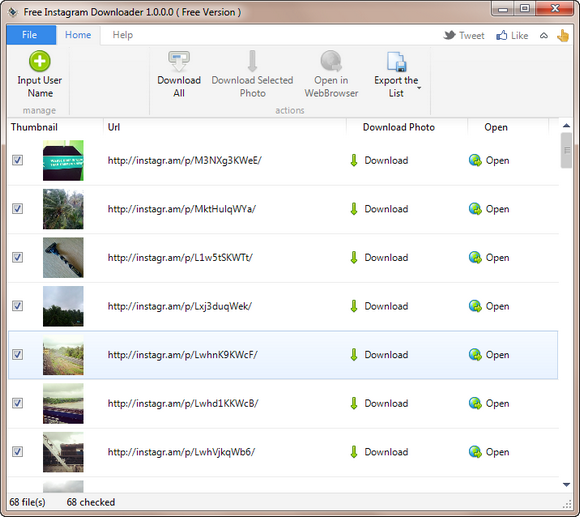Select thumbnail in LwhVjkqWb6 row

click(63, 452)
